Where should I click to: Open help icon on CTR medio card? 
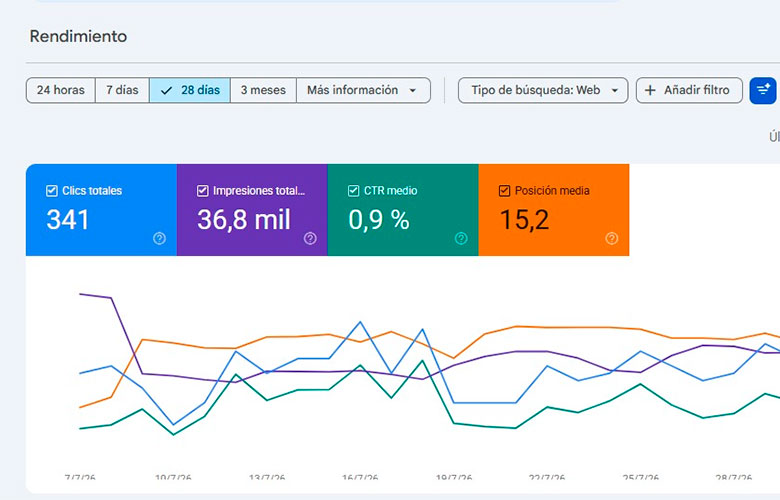coord(461,238)
